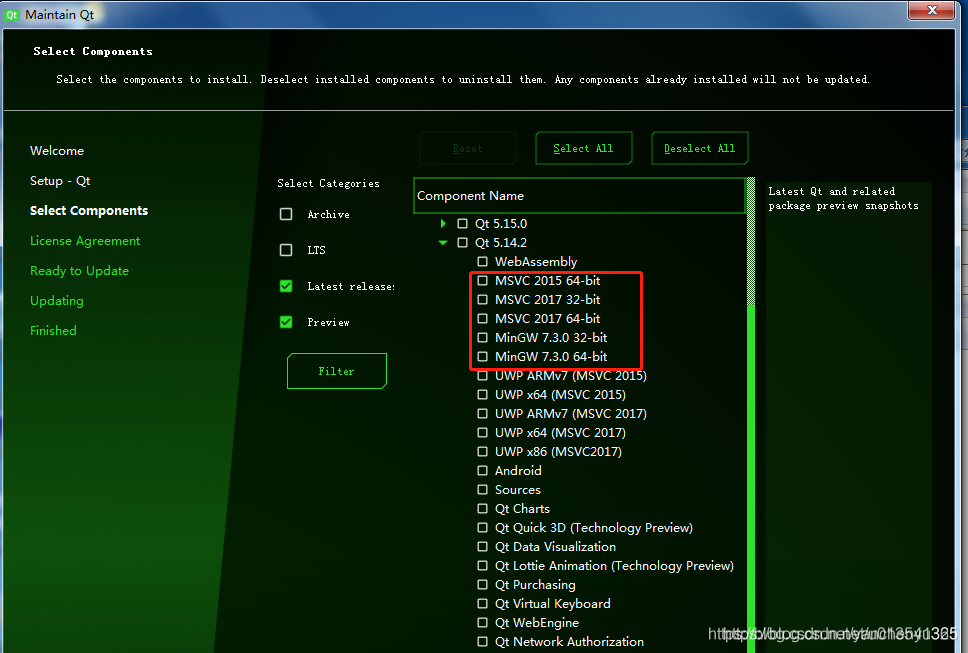
Task: Click the MinGW 7.3.0 64-bit label
Action: click(551, 357)
